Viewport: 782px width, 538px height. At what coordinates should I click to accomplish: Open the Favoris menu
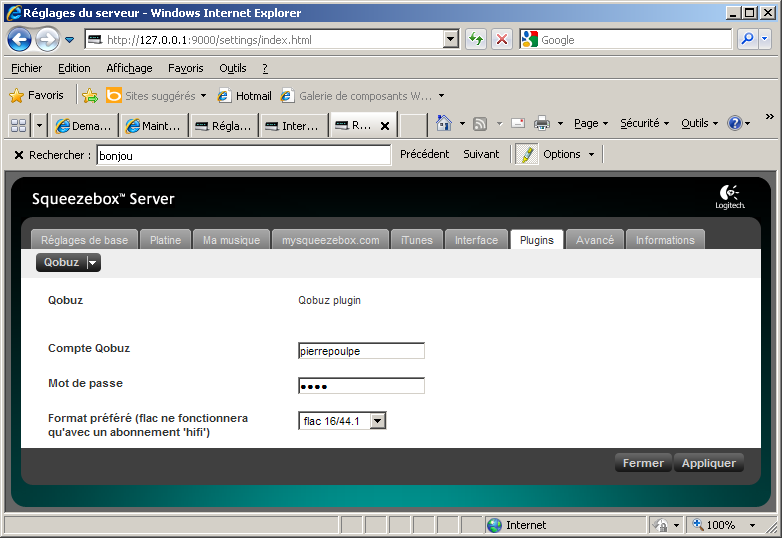coord(186,68)
